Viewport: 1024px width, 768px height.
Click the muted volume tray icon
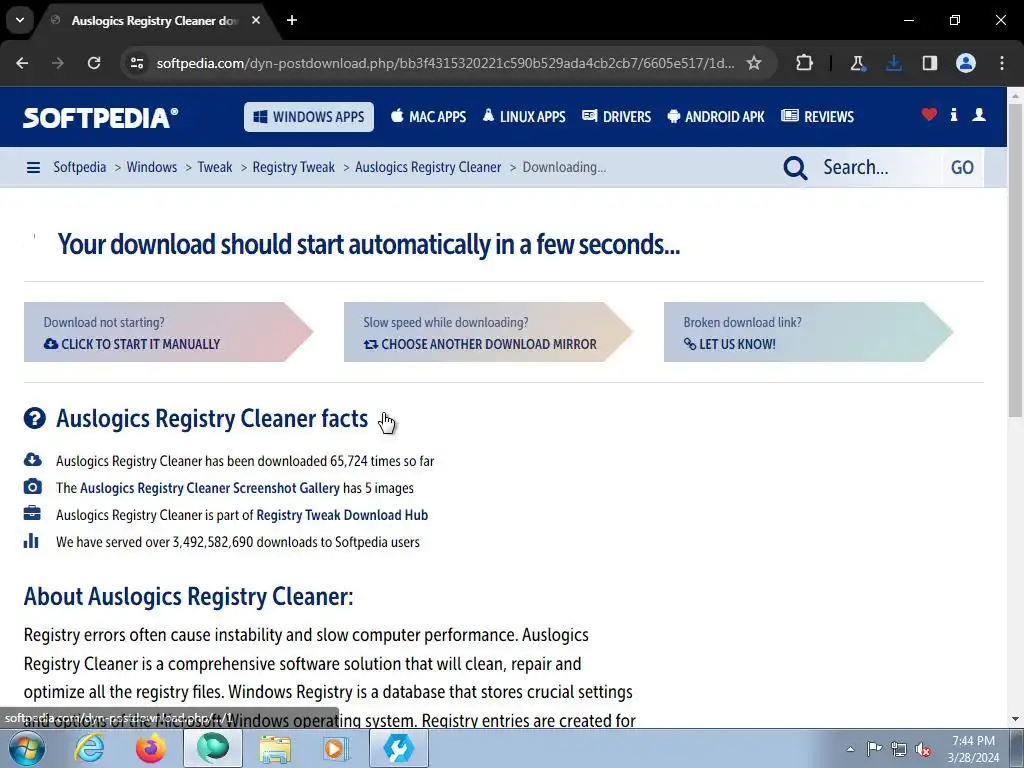pos(923,749)
